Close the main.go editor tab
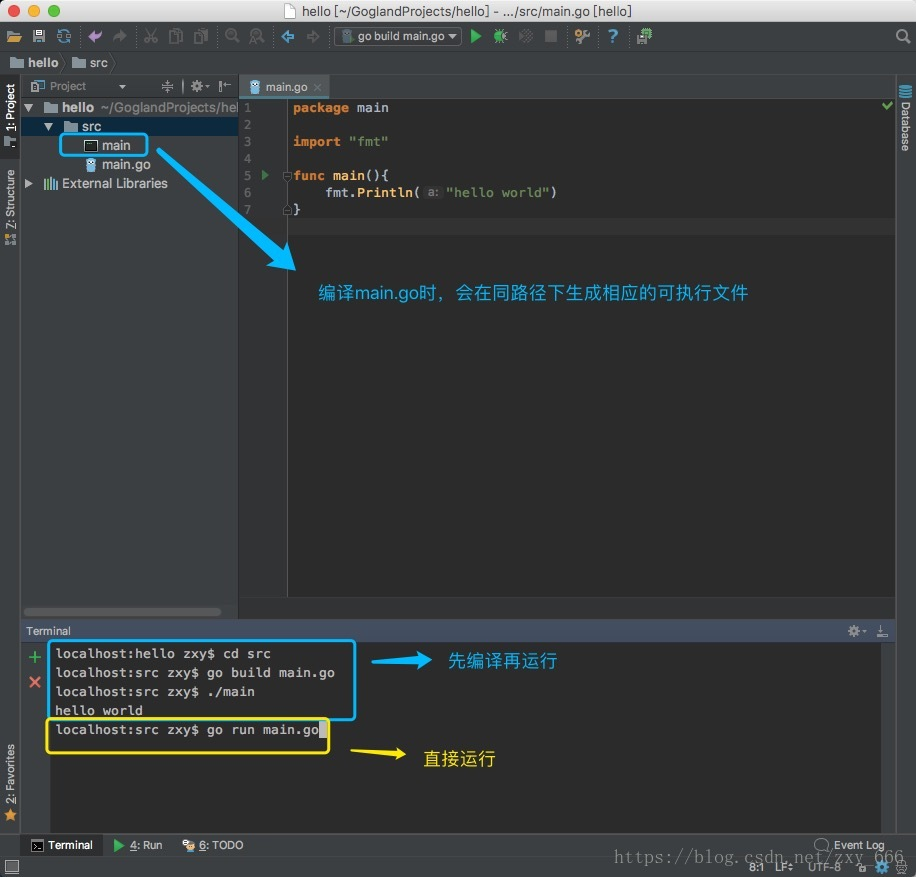Screen dimensions: 916x877 pos(317,88)
